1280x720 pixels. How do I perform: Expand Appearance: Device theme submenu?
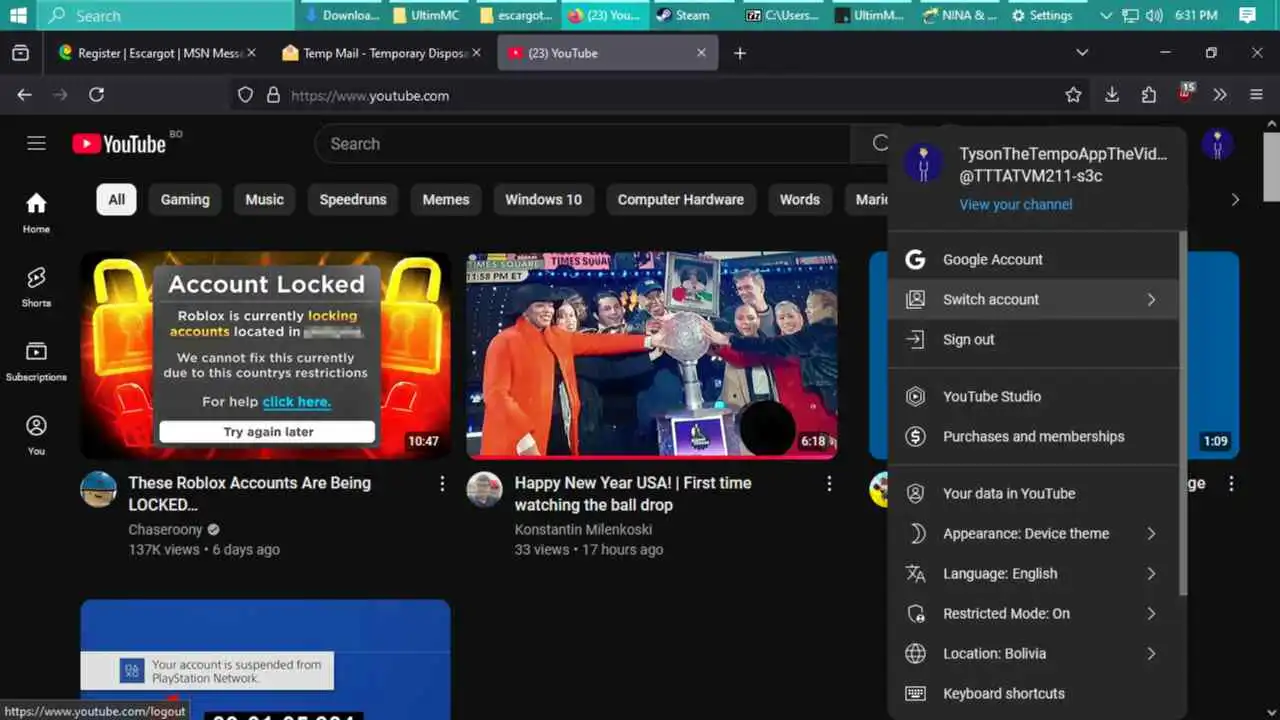[x=1034, y=533]
